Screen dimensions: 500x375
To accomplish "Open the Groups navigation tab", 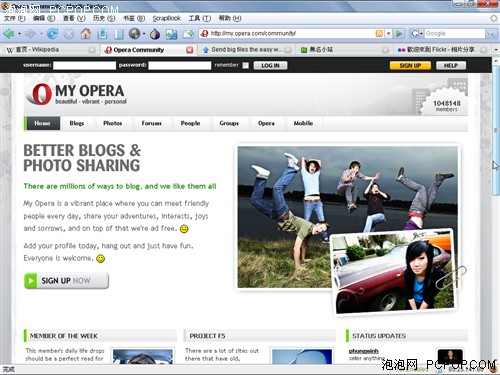I will [x=229, y=123].
